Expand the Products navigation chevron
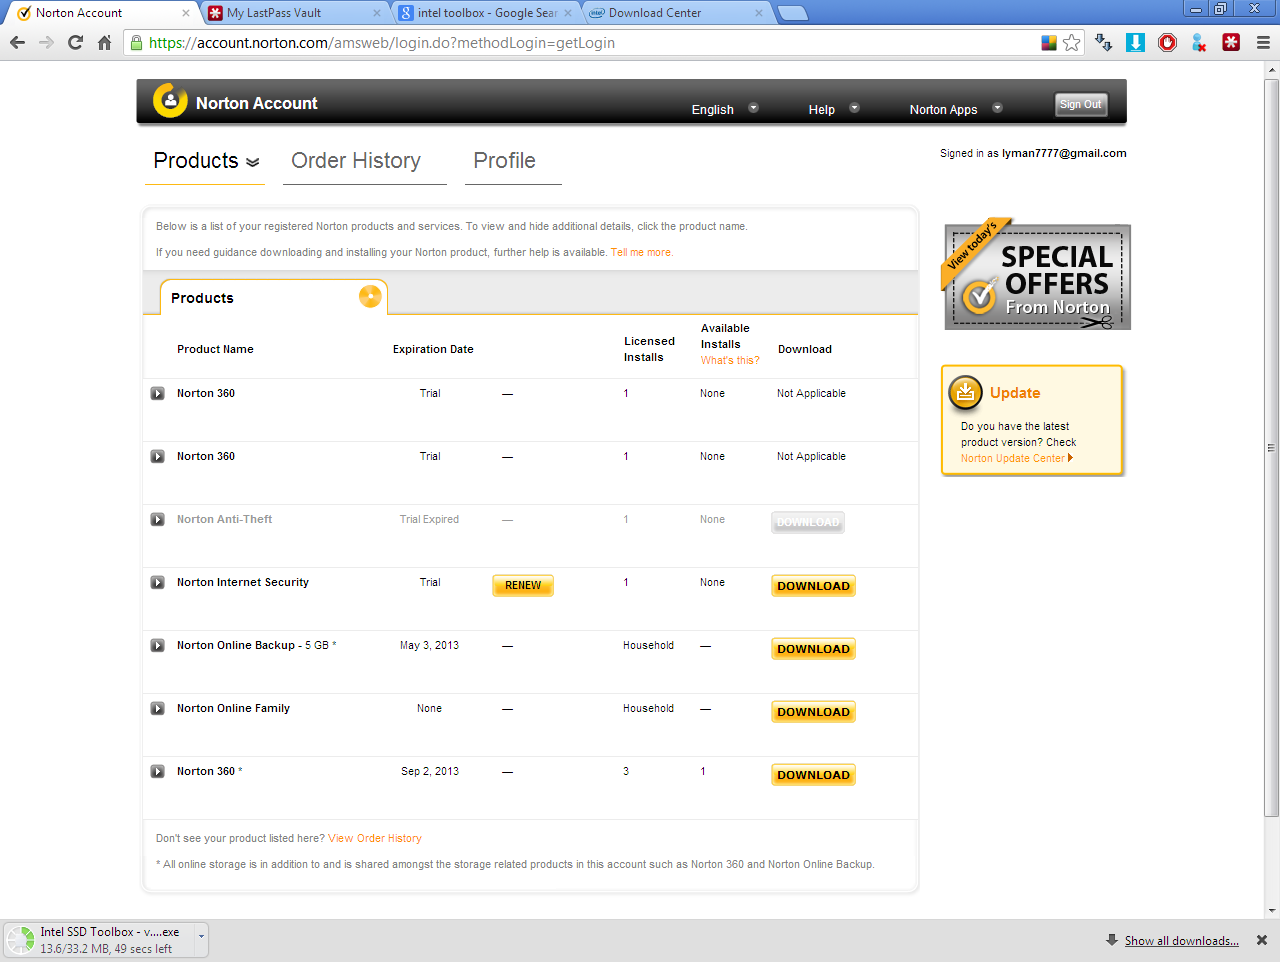This screenshot has width=1280, height=962. coord(253,162)
